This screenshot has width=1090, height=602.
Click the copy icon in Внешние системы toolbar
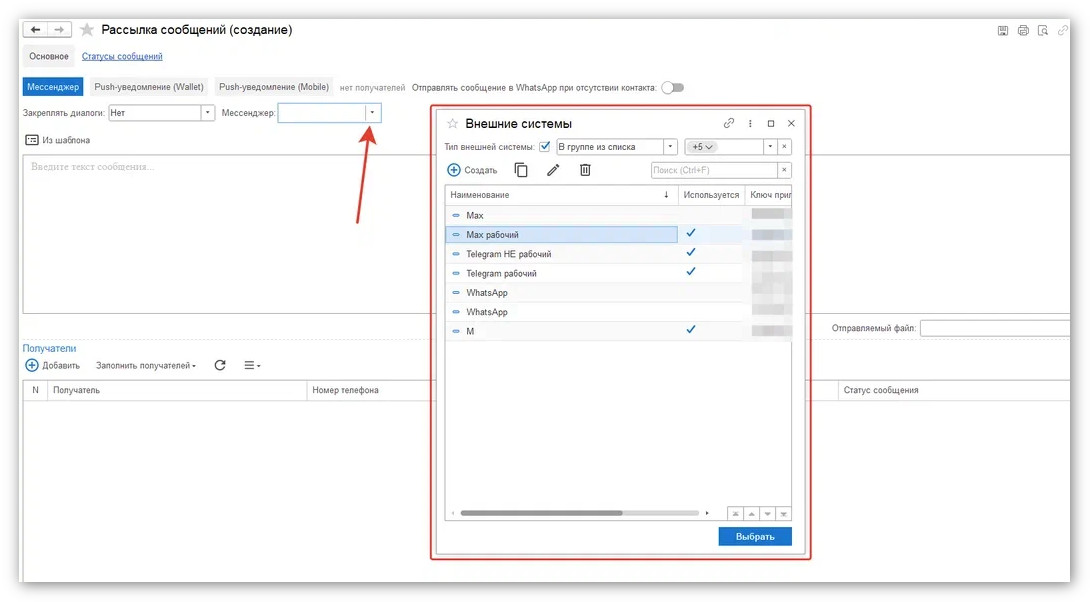click(x=521, y=170)
